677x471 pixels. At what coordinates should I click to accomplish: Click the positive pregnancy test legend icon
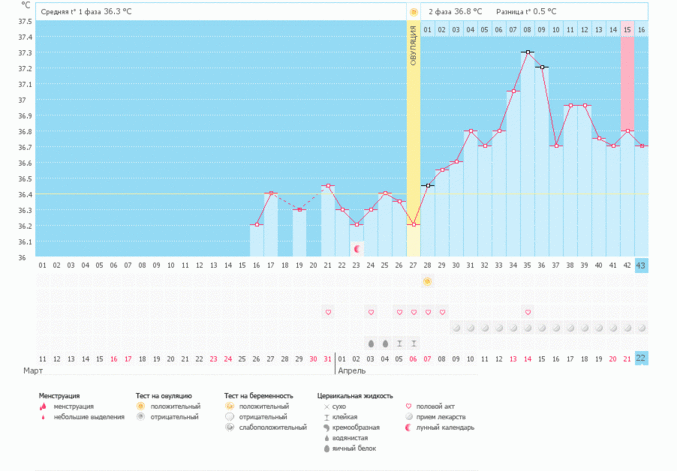(x=230, y=406)
